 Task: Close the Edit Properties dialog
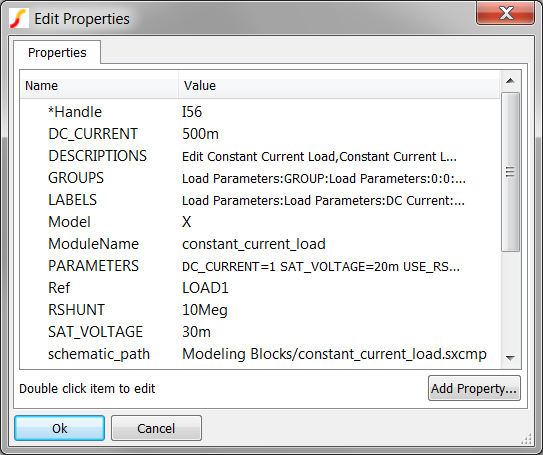point(505,13)
